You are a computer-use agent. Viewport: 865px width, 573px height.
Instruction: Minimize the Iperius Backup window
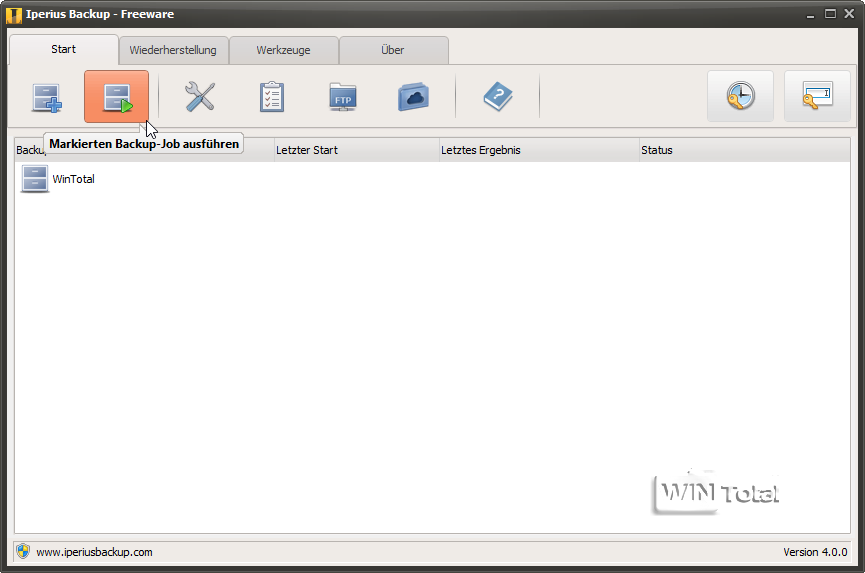810,15
